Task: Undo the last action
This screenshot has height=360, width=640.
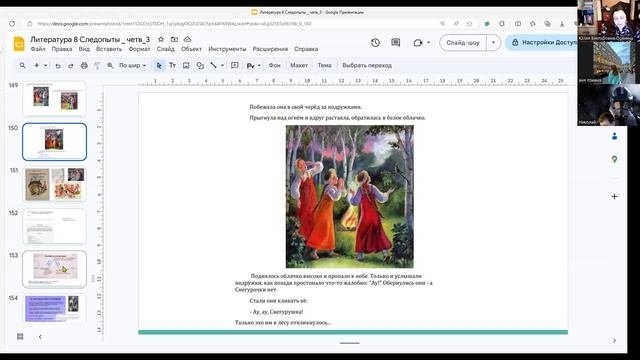Action: (58, 65)
